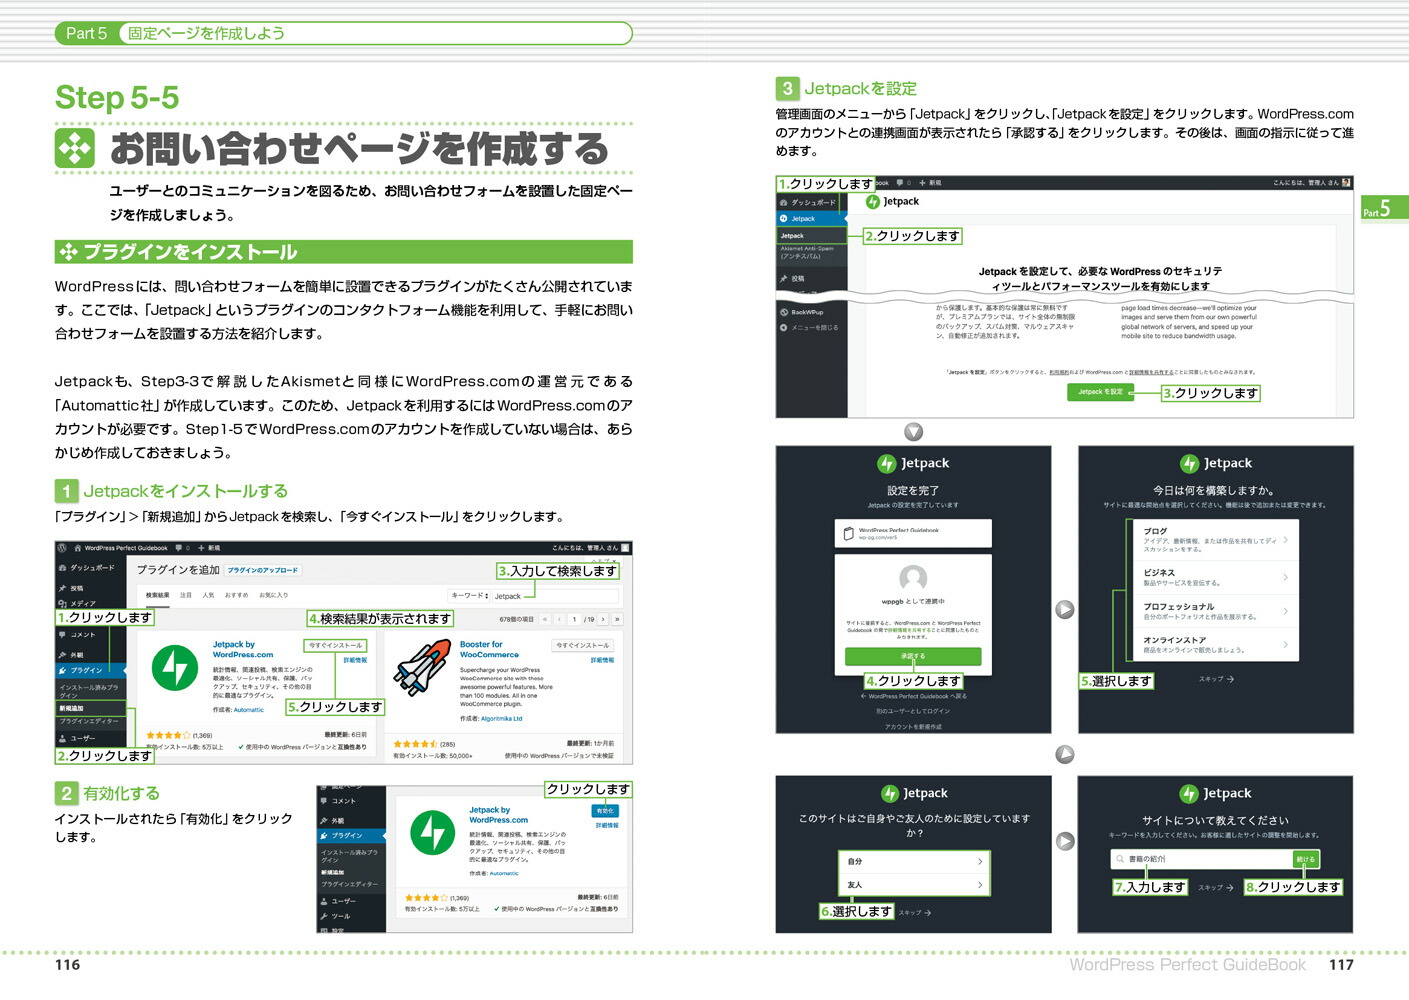The width and height of the screenshot is (1409, 1000).
Task: Click WordPress Perfect Guidebook site card on connect screen
Action: point(913,533)
